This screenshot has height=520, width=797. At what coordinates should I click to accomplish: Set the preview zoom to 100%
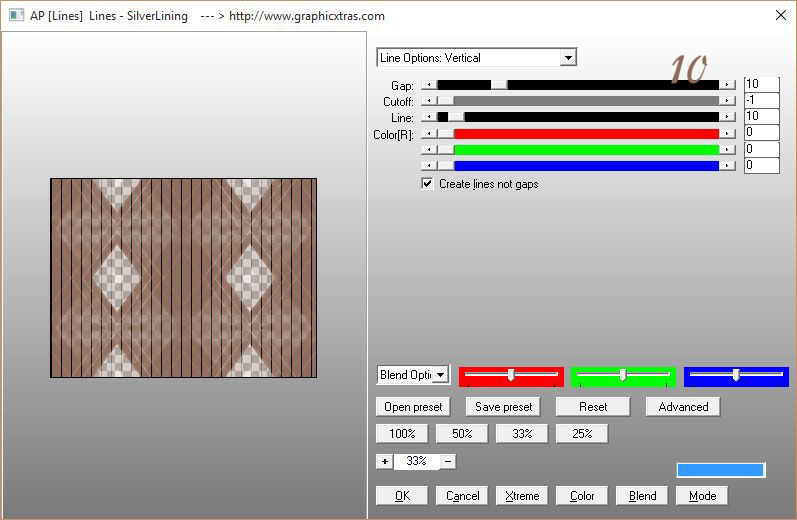(402, 434)
